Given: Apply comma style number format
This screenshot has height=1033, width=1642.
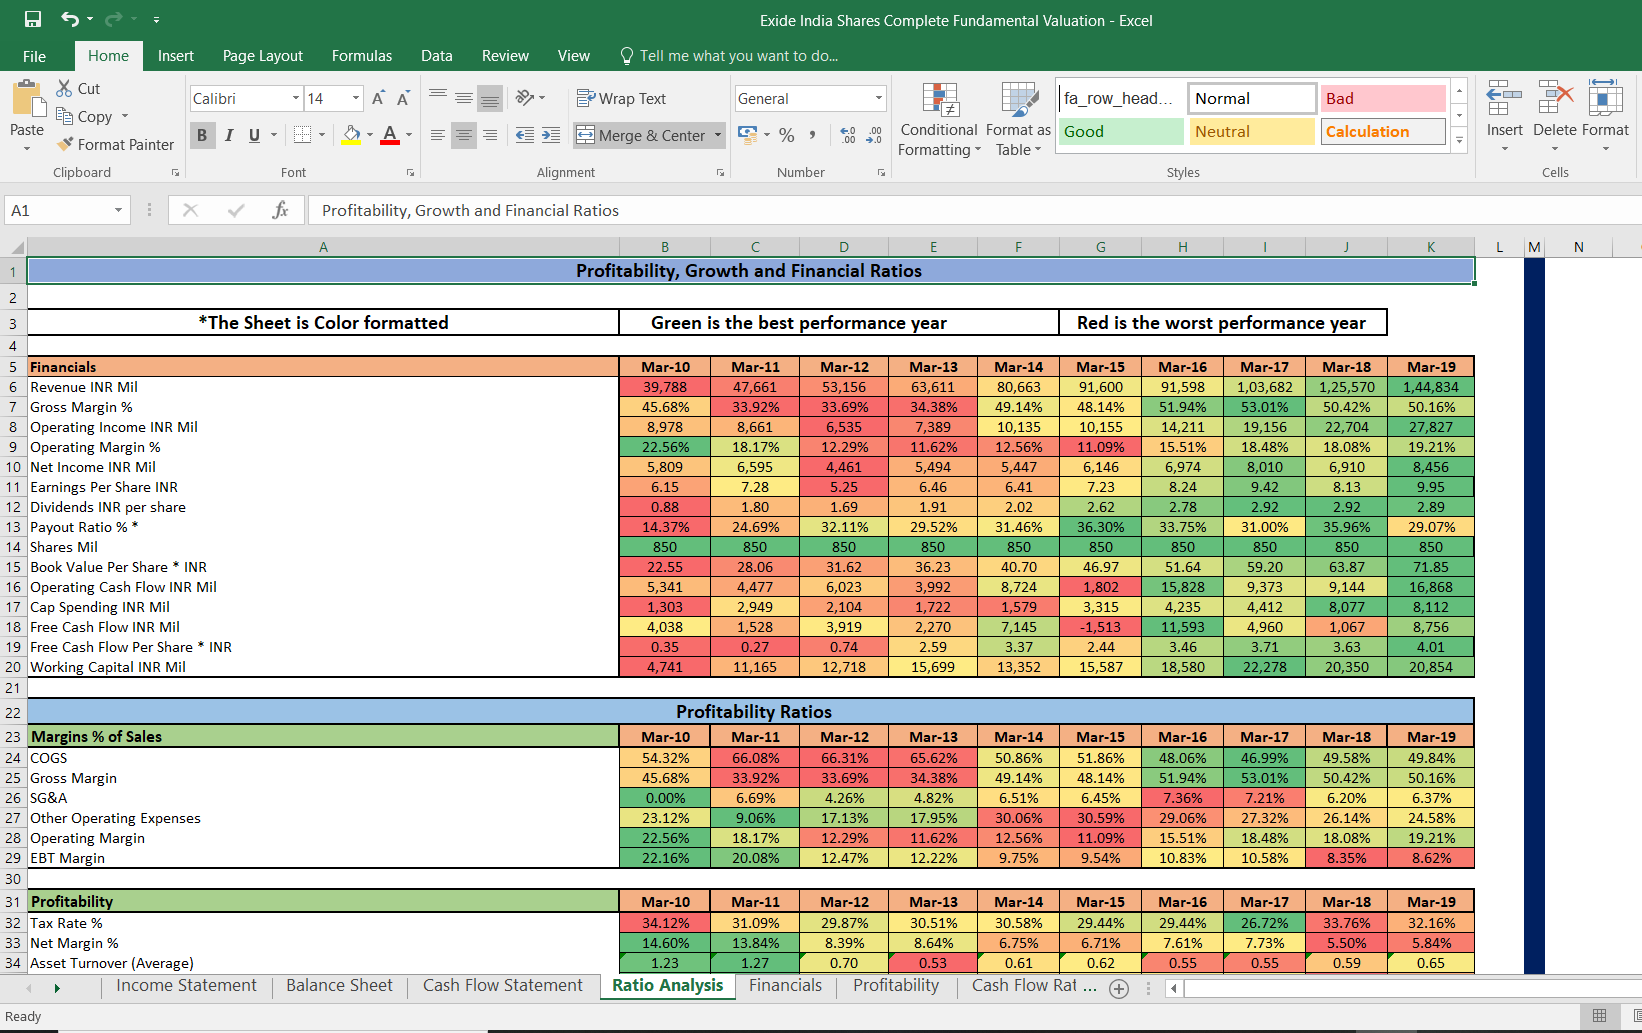Looking at the screenshot, I should [812, 135].
